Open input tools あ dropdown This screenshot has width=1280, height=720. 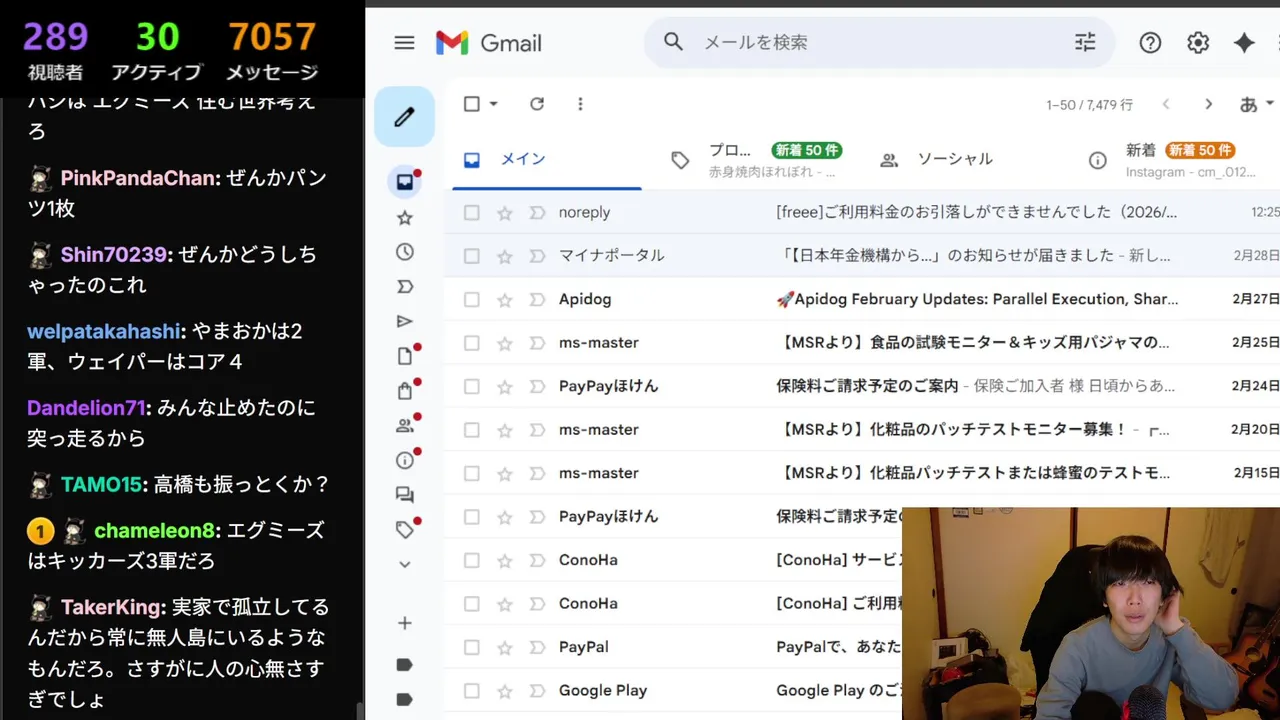point(1257,104)
